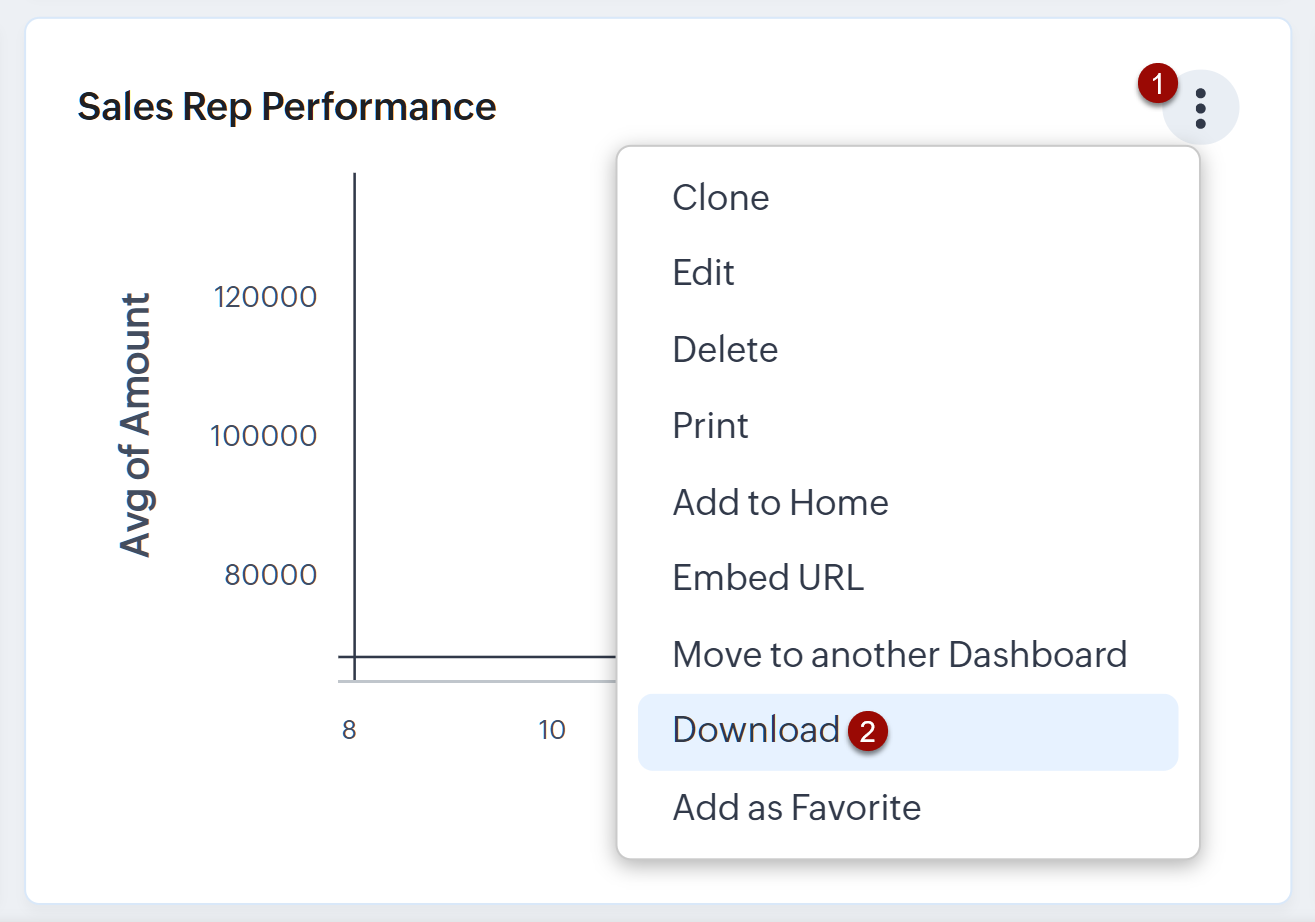Click the 10 tick on x-axis
Screen dimensions: 1315x922
pos(552,730)
